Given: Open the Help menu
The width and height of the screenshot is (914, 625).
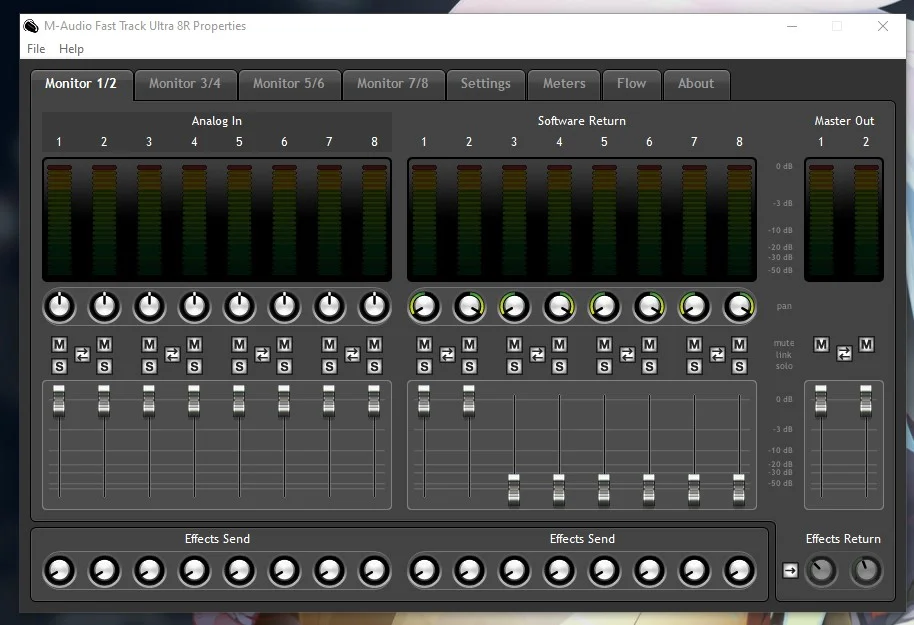Looking at the screenshot, I should click(71, 49).
